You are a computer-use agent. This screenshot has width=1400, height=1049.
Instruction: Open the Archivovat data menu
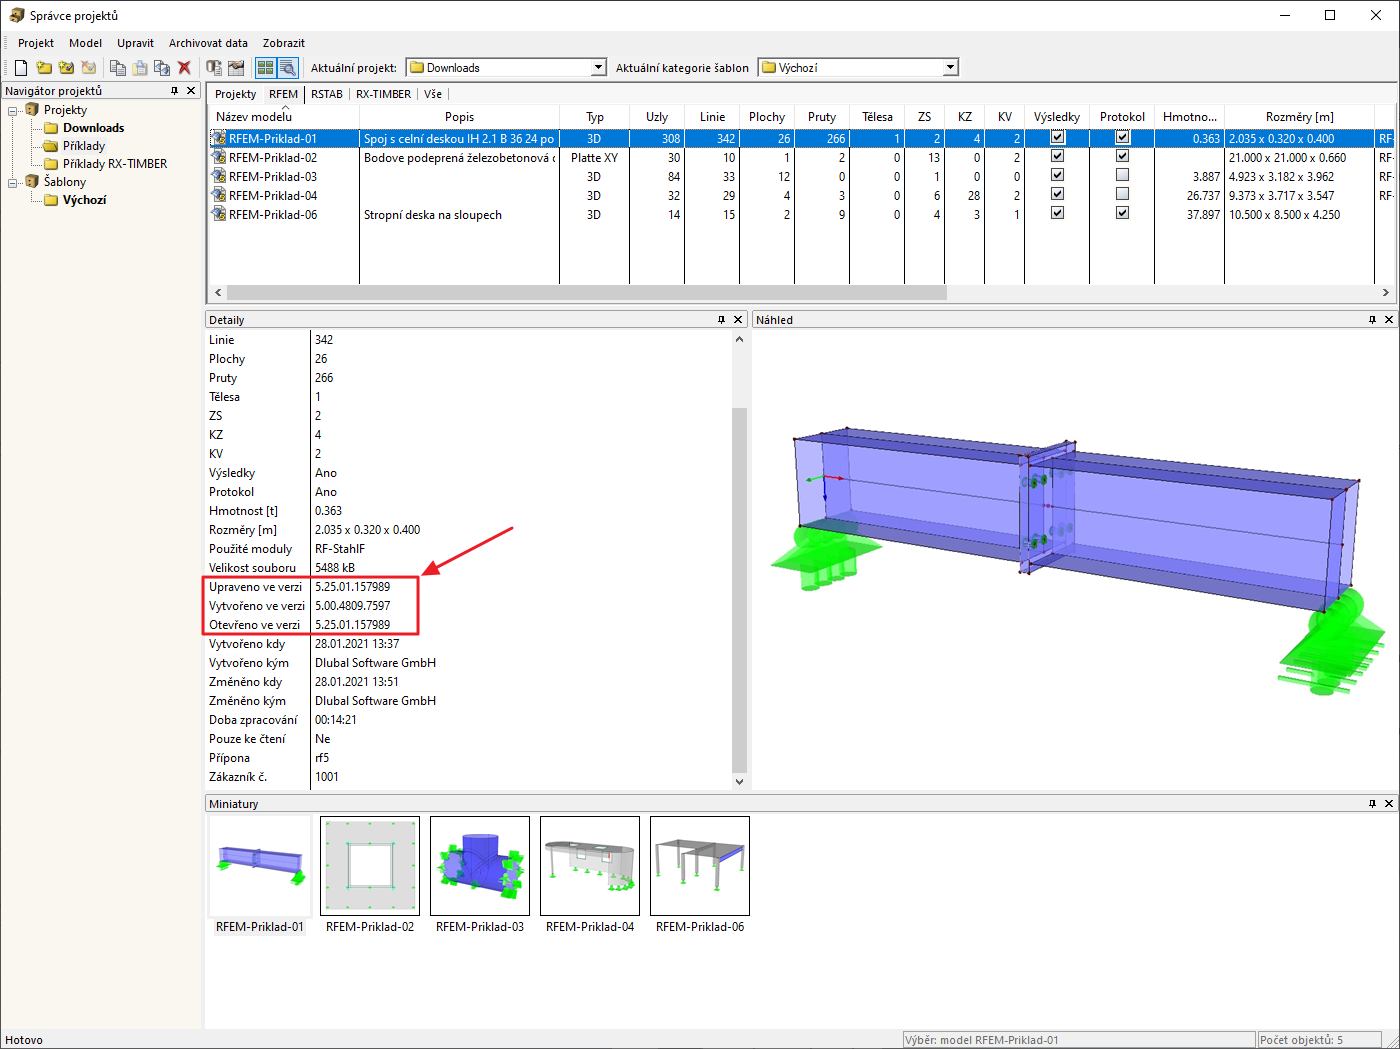pyautogui.click(x=208, y=43)
